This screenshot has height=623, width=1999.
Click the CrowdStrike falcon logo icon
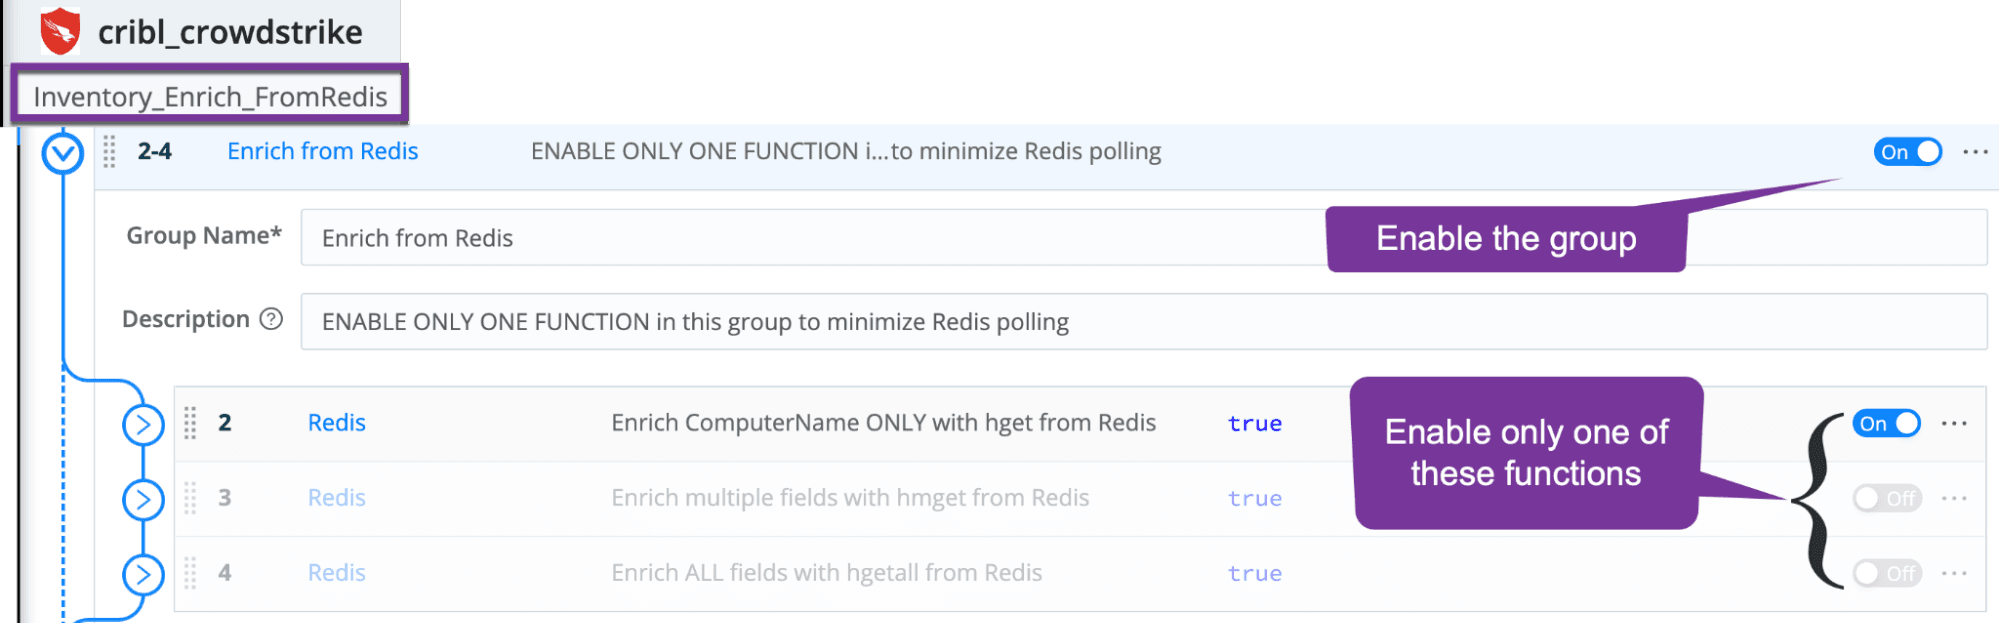(x=60, y=31)
